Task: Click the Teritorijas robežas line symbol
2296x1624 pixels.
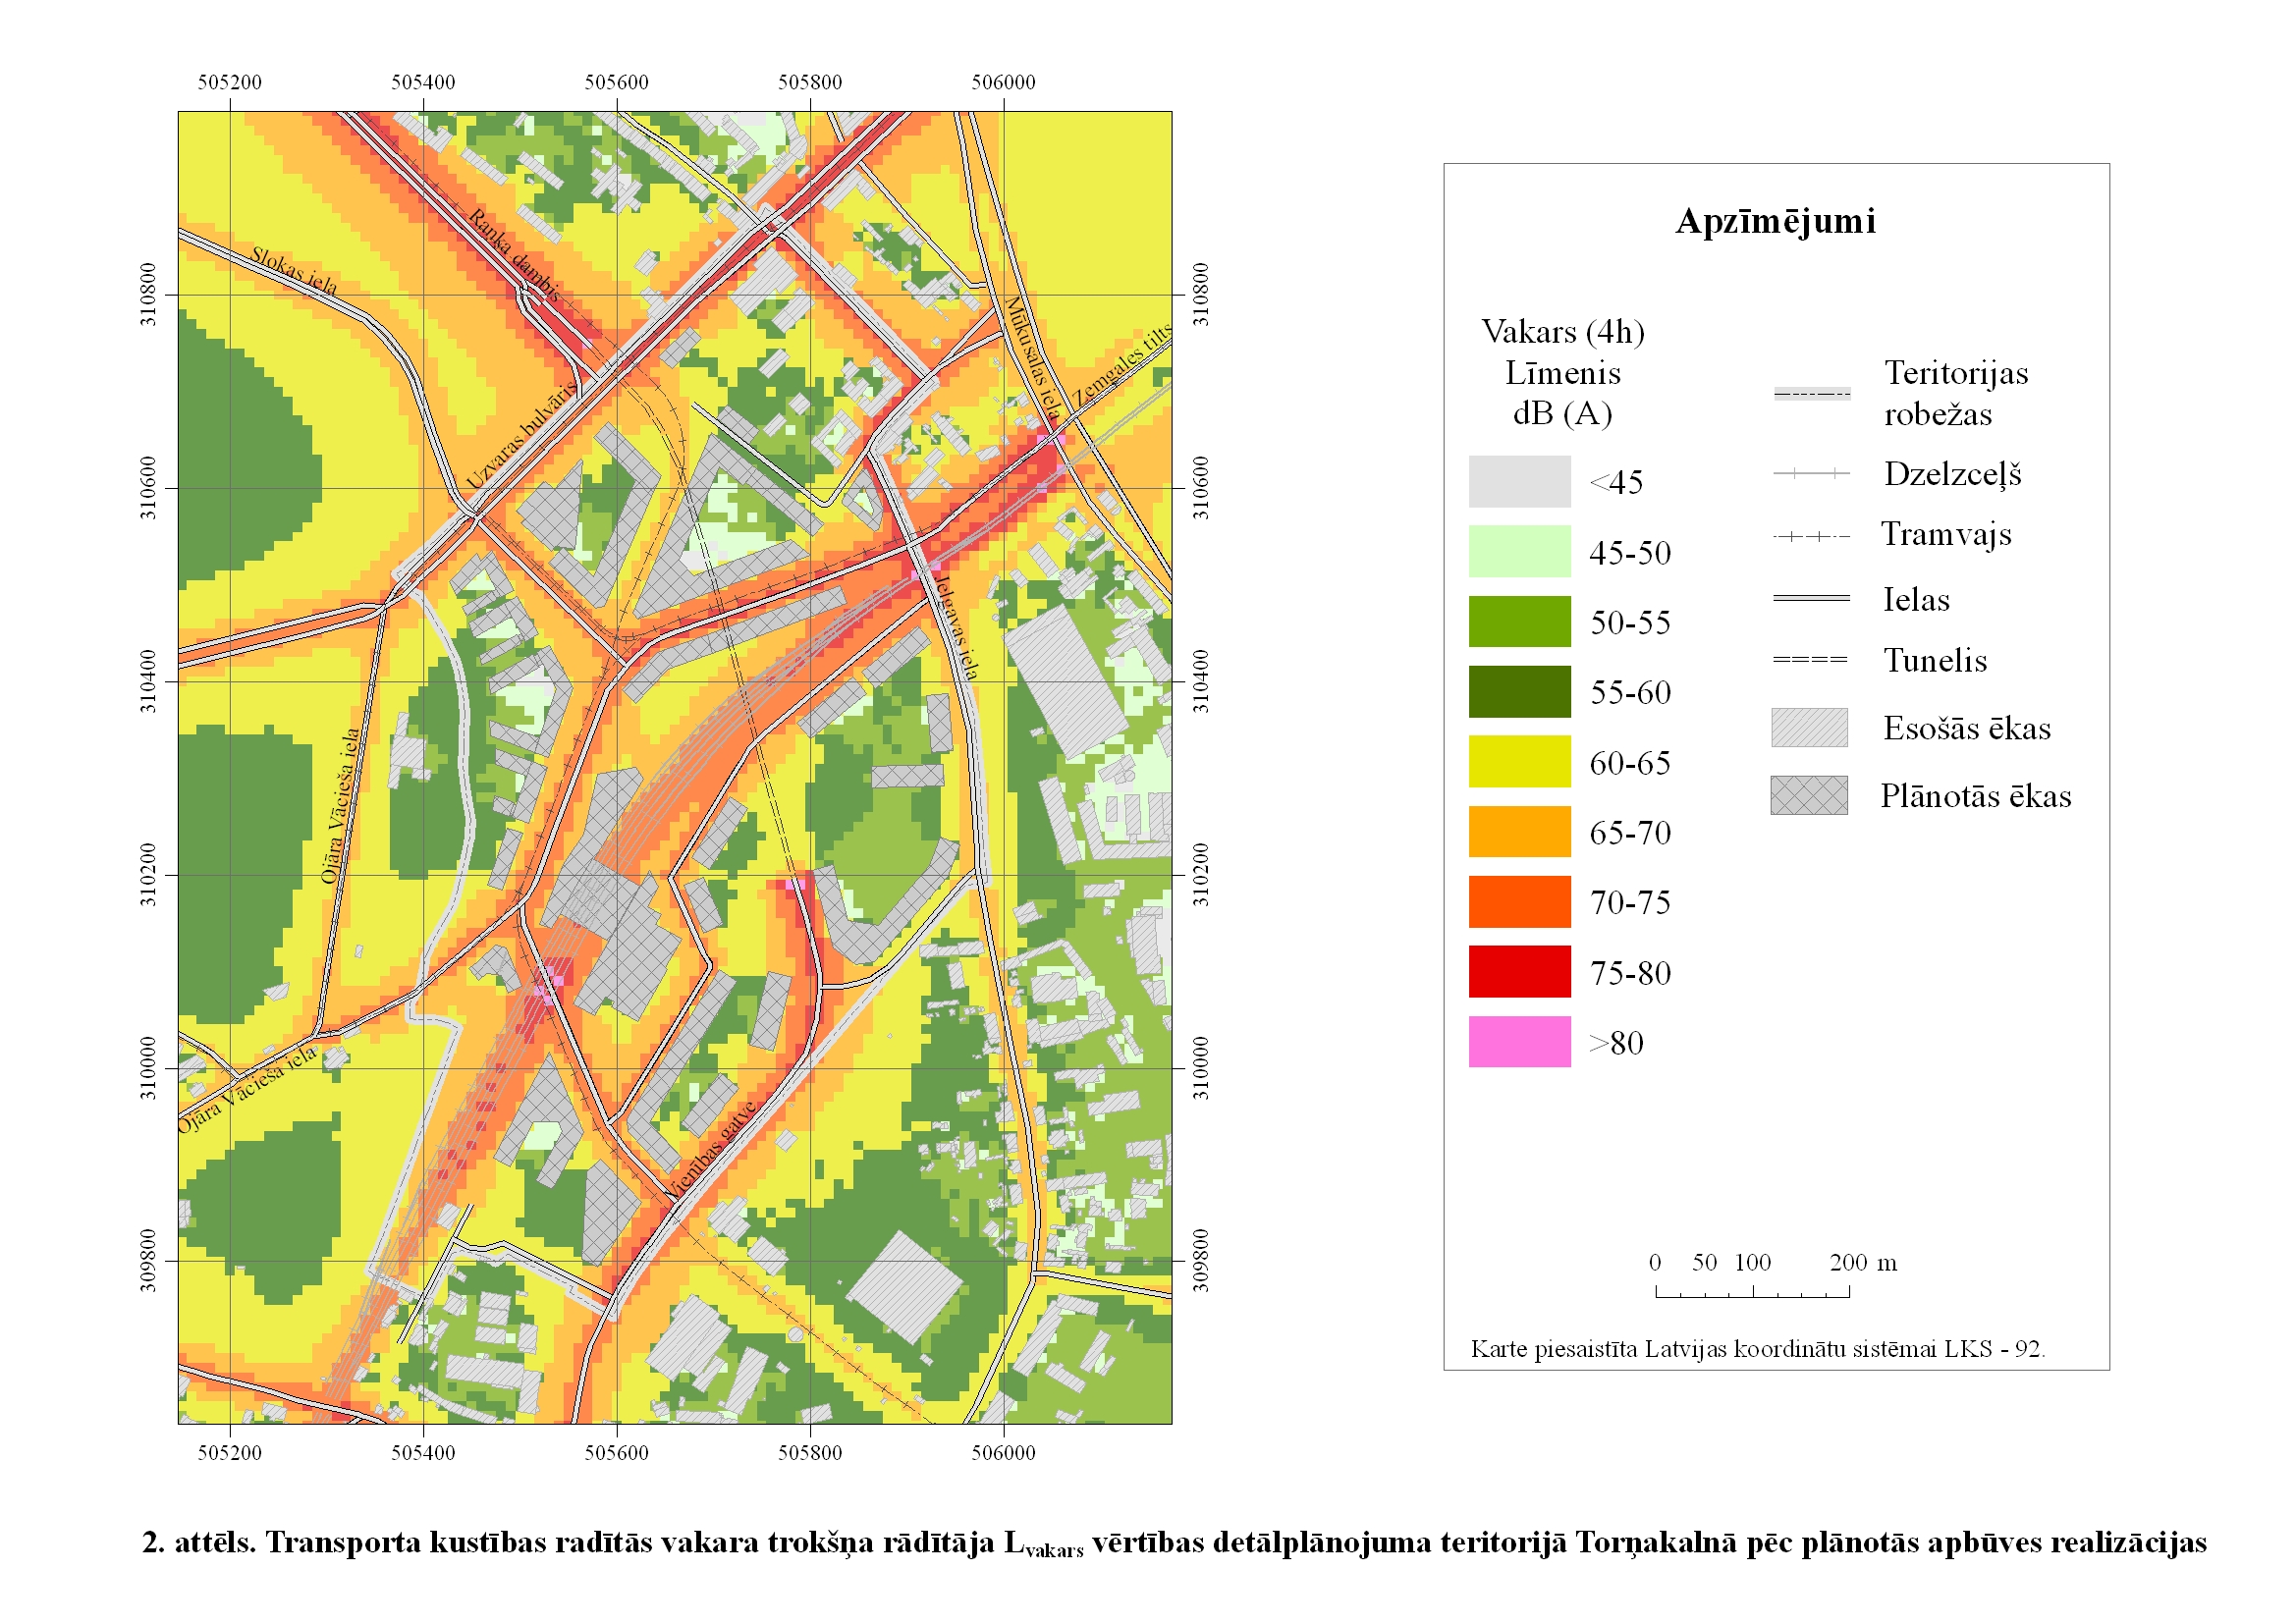Action: point(1811,394)
